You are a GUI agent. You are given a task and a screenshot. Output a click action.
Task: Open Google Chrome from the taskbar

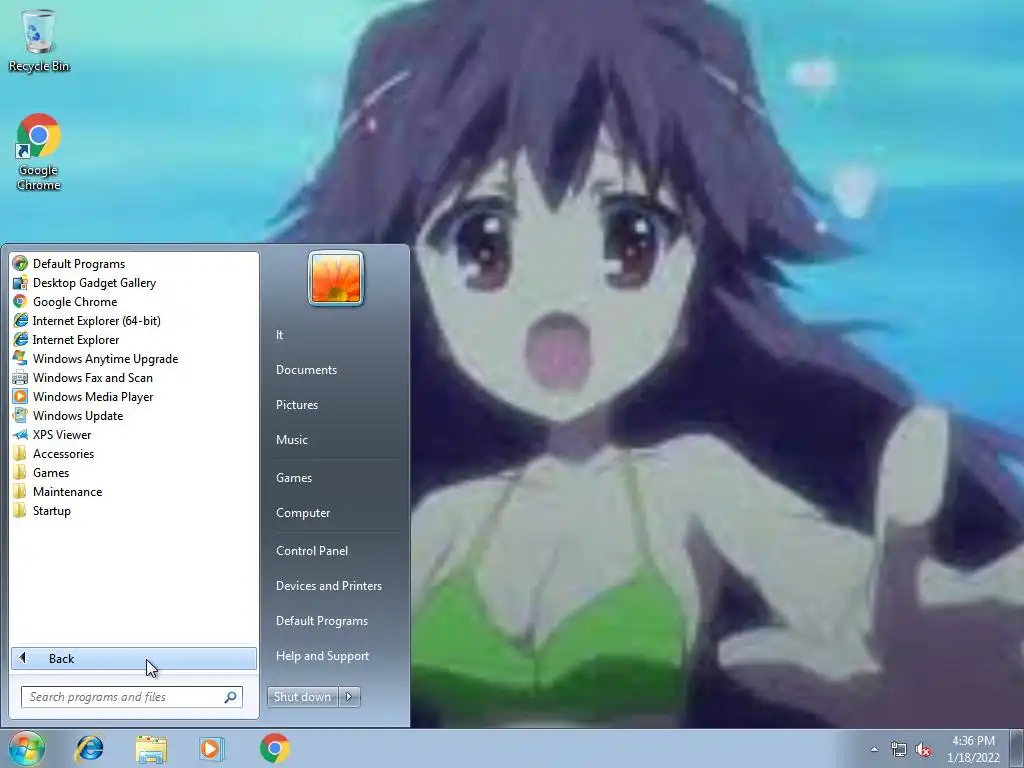click(274, 748)
